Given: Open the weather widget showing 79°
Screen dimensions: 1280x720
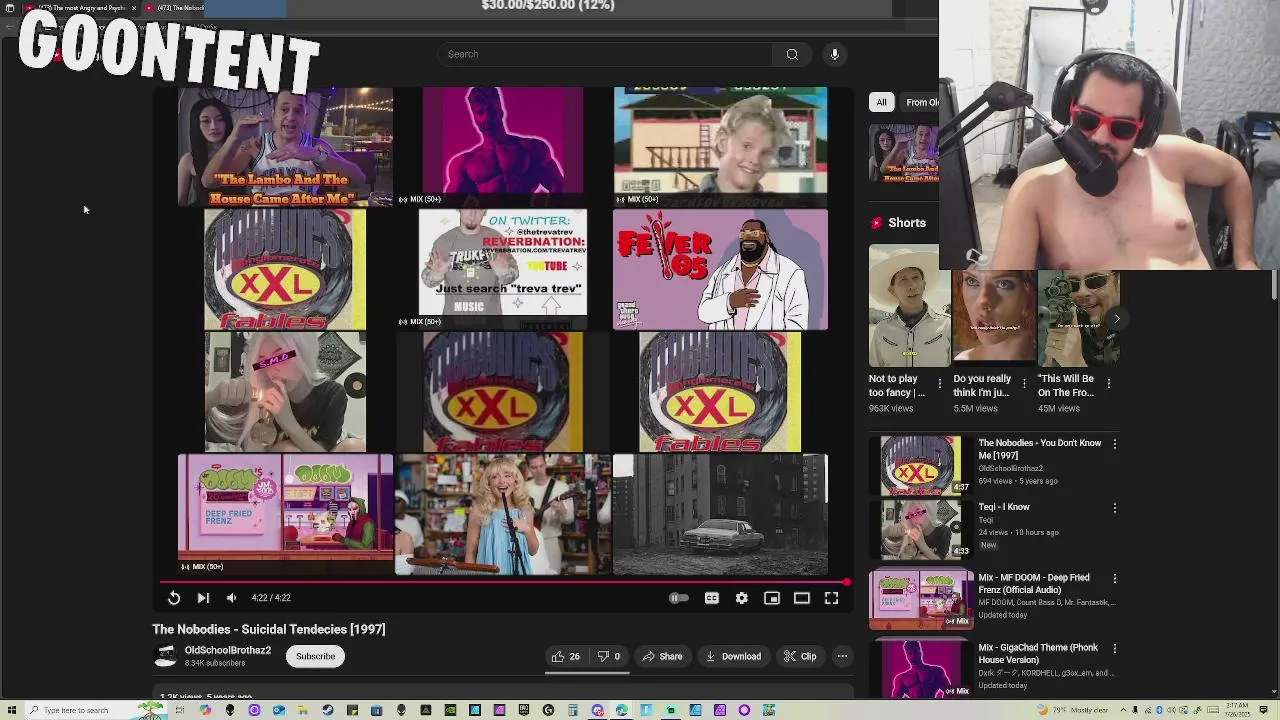Looking at the screenshot, I should point(1075,710).
